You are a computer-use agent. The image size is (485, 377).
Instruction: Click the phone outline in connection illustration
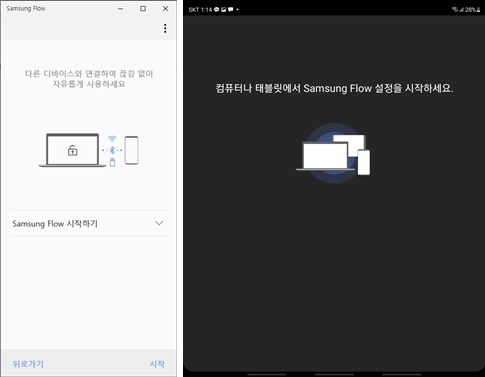click(131, 150)
